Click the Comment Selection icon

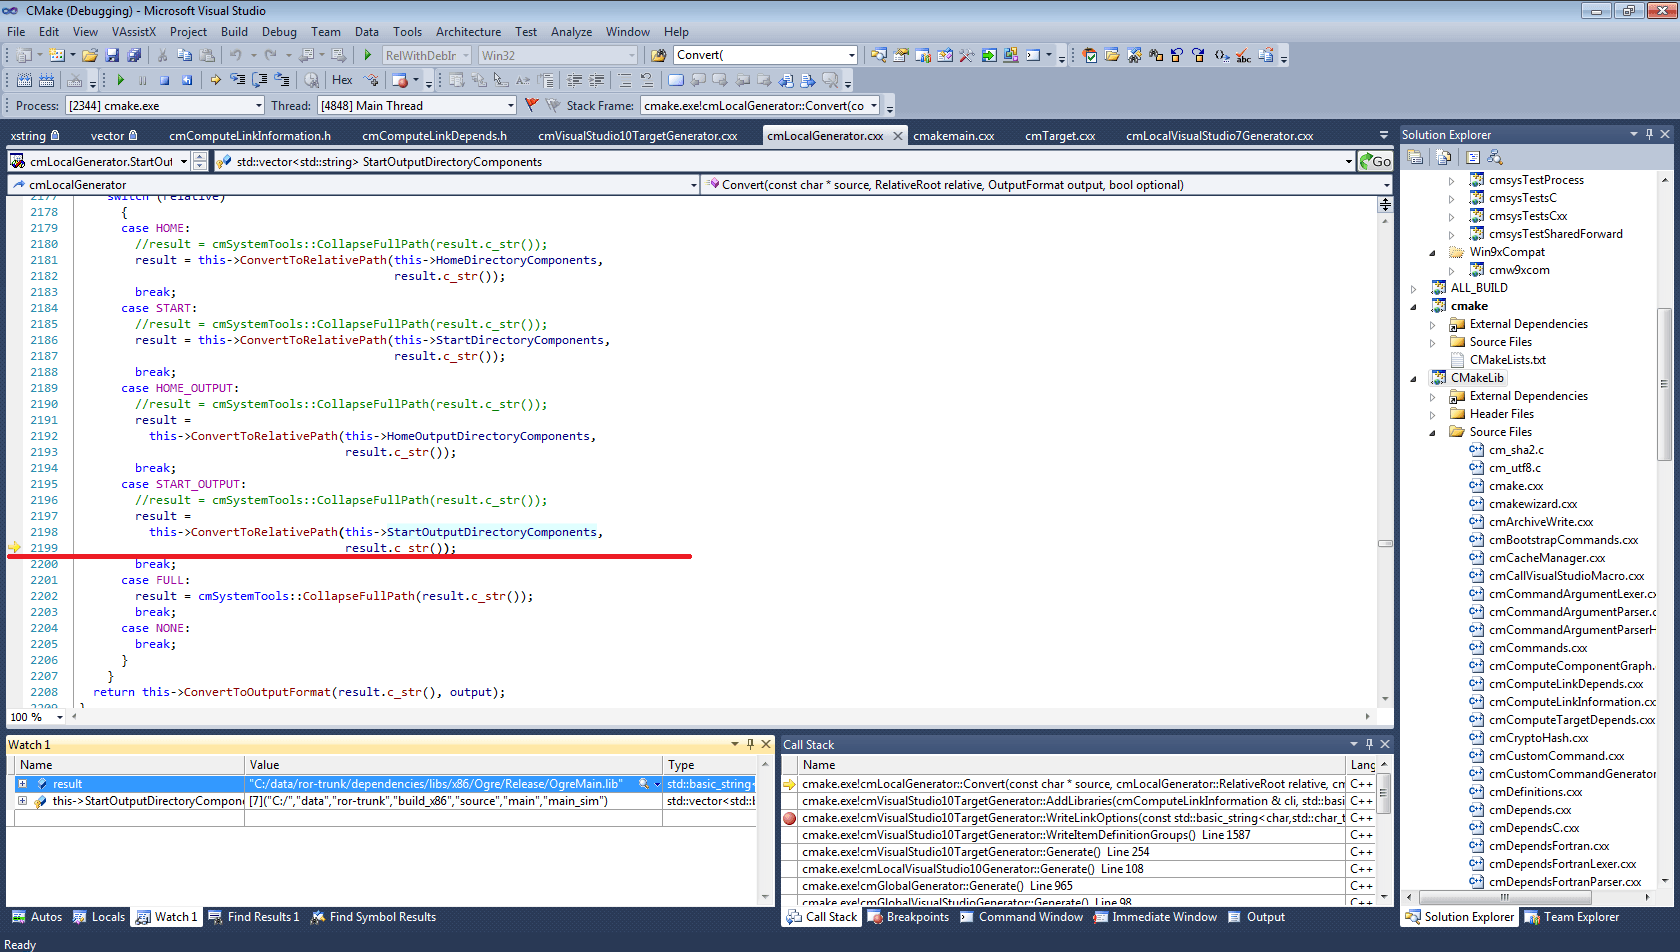pos(624,80)
